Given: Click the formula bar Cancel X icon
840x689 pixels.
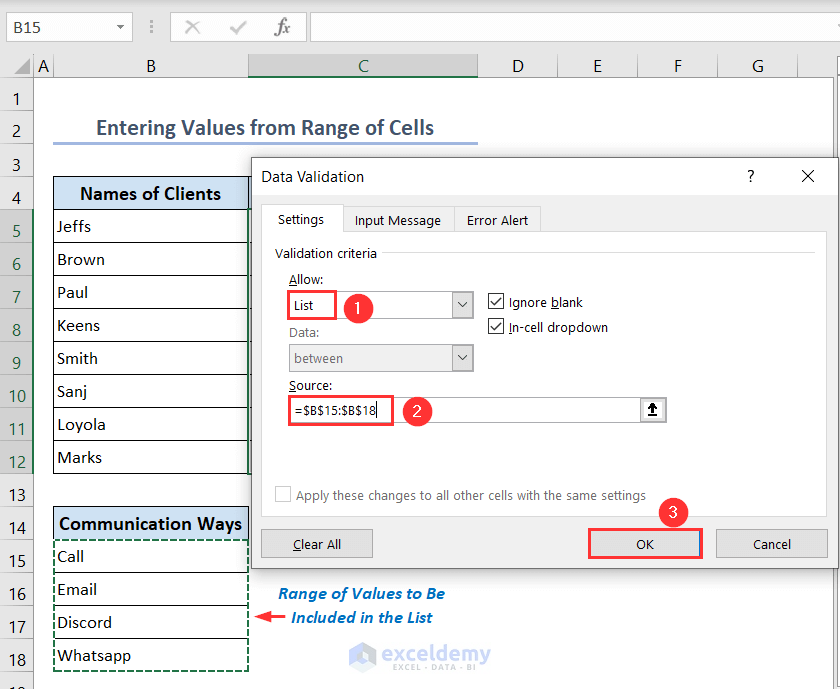Looking at the screenshot, I should click(x=193, y=27).
